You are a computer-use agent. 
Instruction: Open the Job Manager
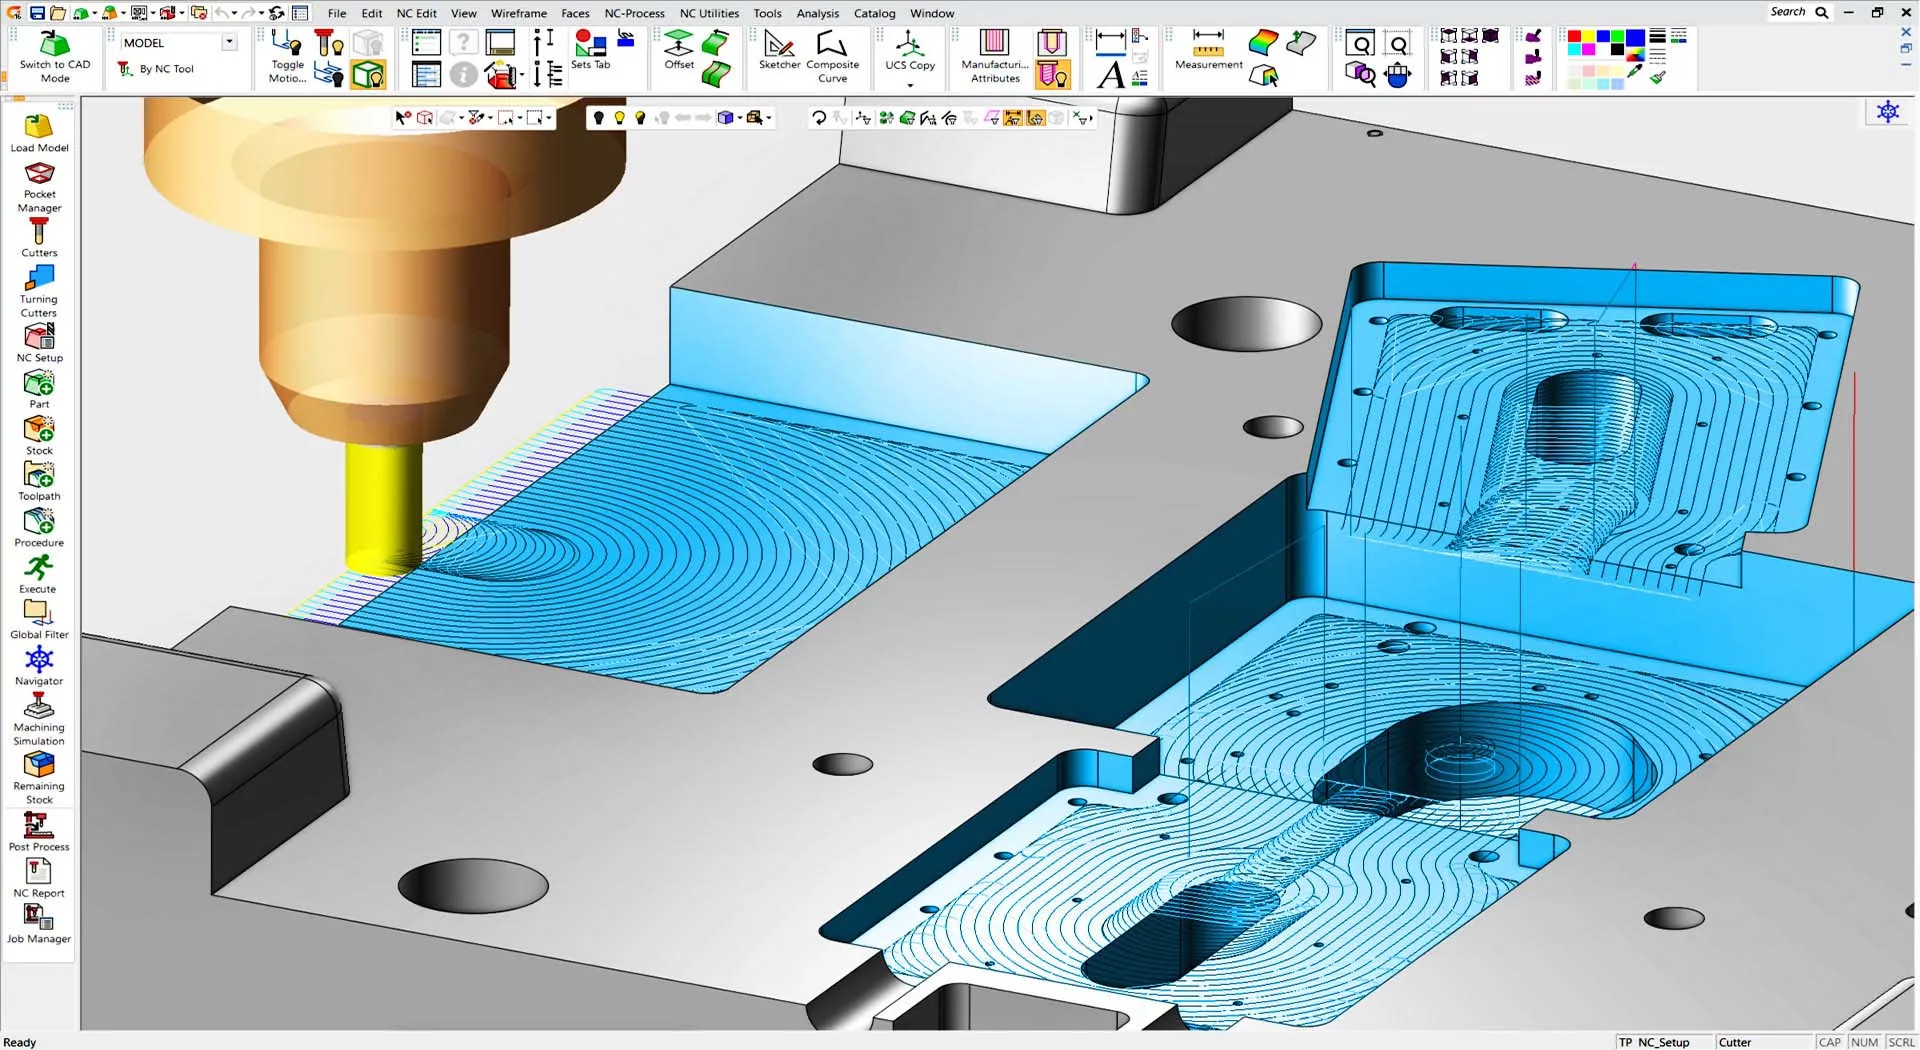[x=39, y=923]
